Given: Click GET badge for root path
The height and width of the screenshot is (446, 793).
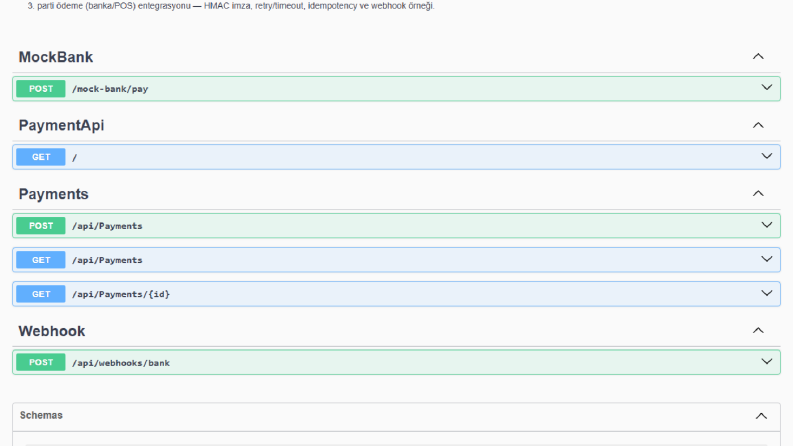Looking at the screenshot, I should pos(40,157).
